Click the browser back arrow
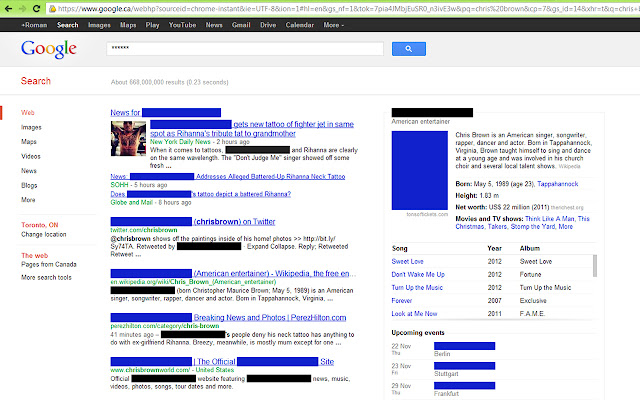The height and width of the screenshot is (400, 640). [x=8, y=8]
